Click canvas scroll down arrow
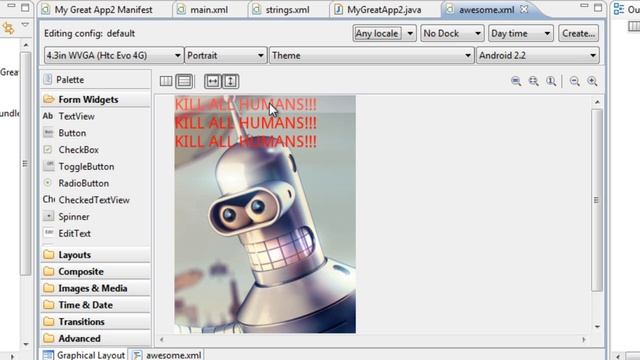 (597, 327)
